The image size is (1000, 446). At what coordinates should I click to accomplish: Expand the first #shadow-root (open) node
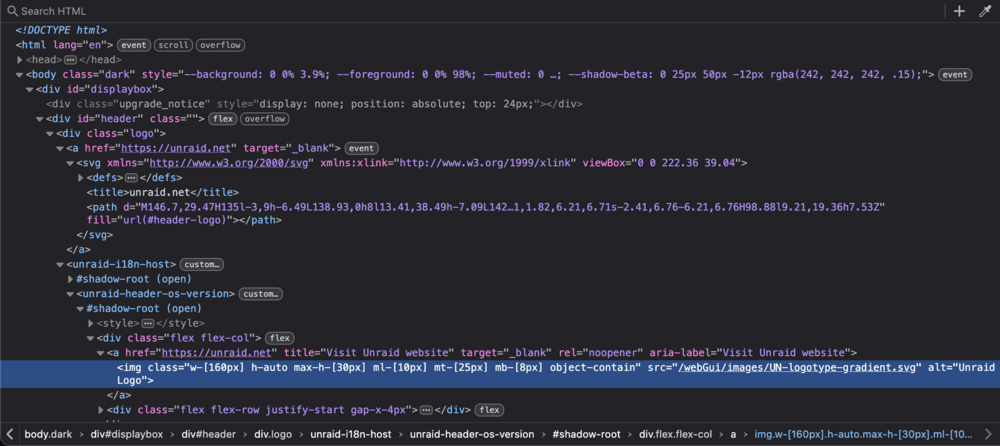(x=70, y=279)
